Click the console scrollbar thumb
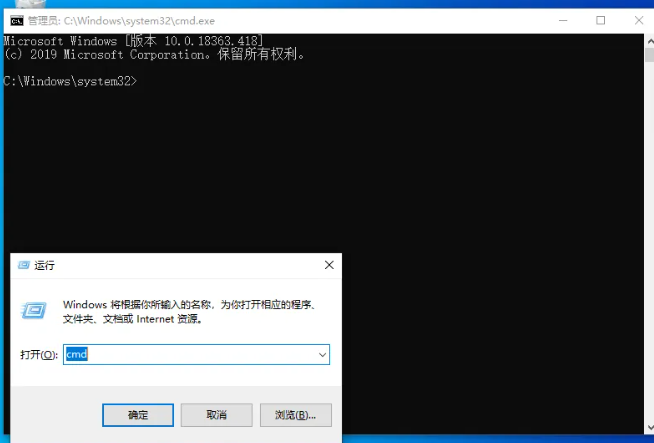This screenshot has height=443, width=654. coord(650,55)
